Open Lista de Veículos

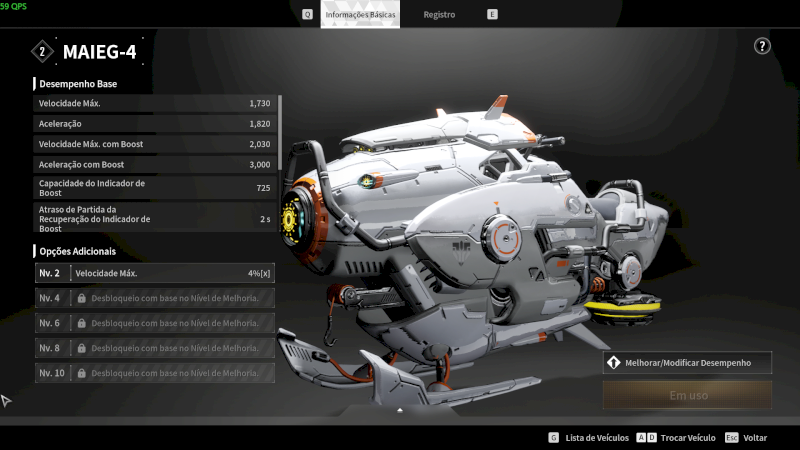597,438
